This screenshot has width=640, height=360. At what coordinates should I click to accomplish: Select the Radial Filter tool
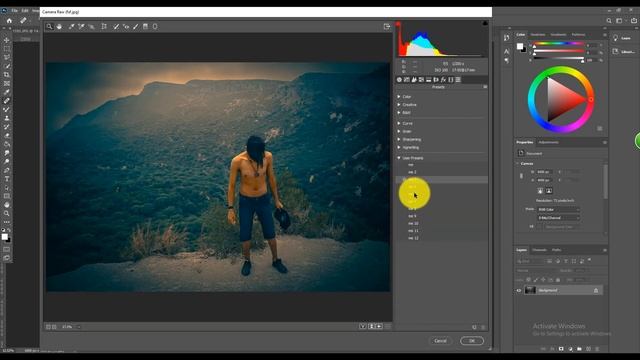point(155,27)
